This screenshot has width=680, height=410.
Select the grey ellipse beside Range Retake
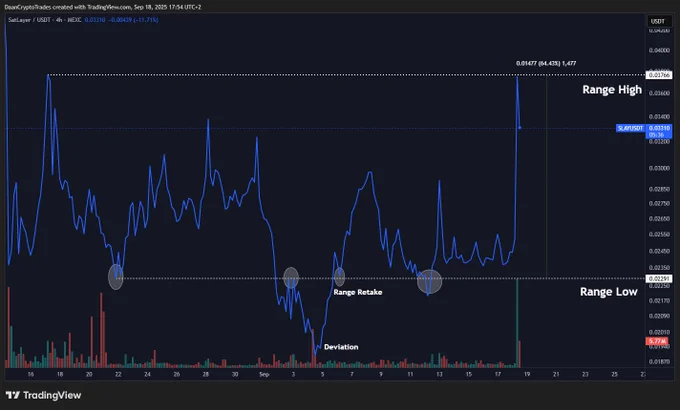point(340,276)
